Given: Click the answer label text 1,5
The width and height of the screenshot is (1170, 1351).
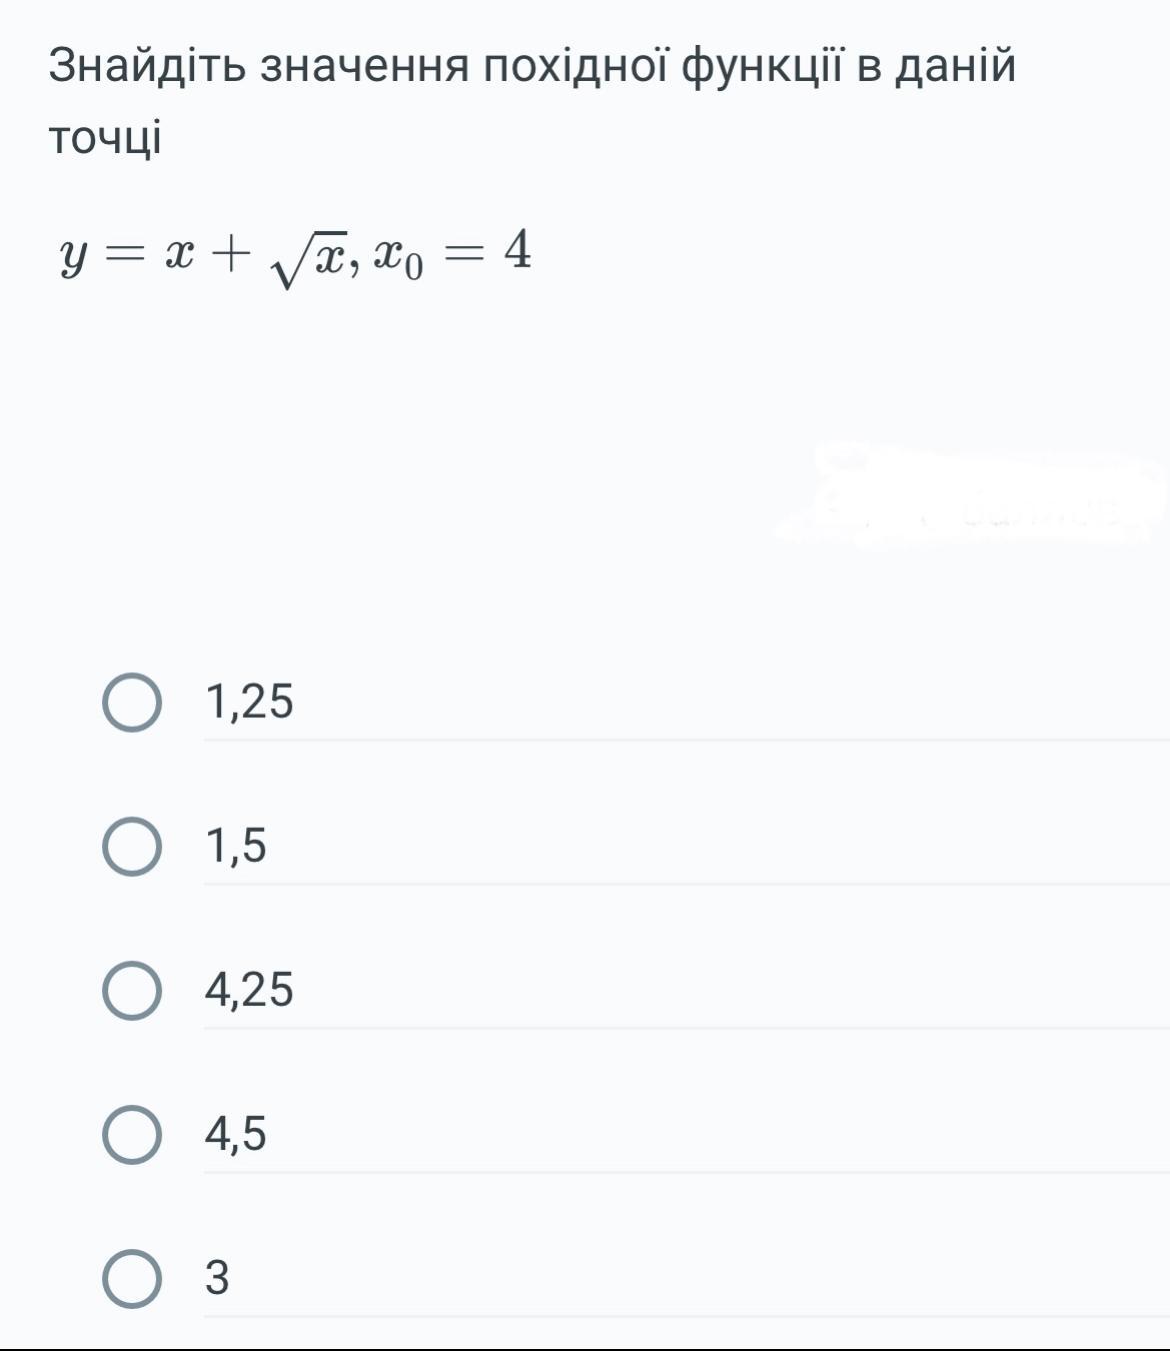Looking at the screenshot, I should pos(236,846).
